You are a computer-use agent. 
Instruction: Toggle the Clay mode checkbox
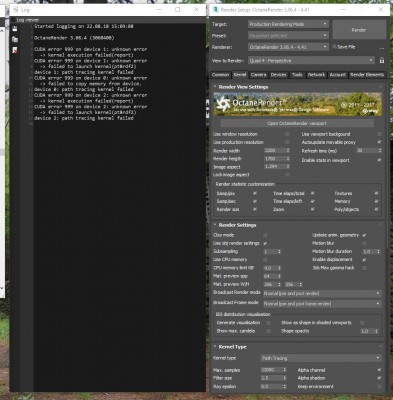click(265, 235)
